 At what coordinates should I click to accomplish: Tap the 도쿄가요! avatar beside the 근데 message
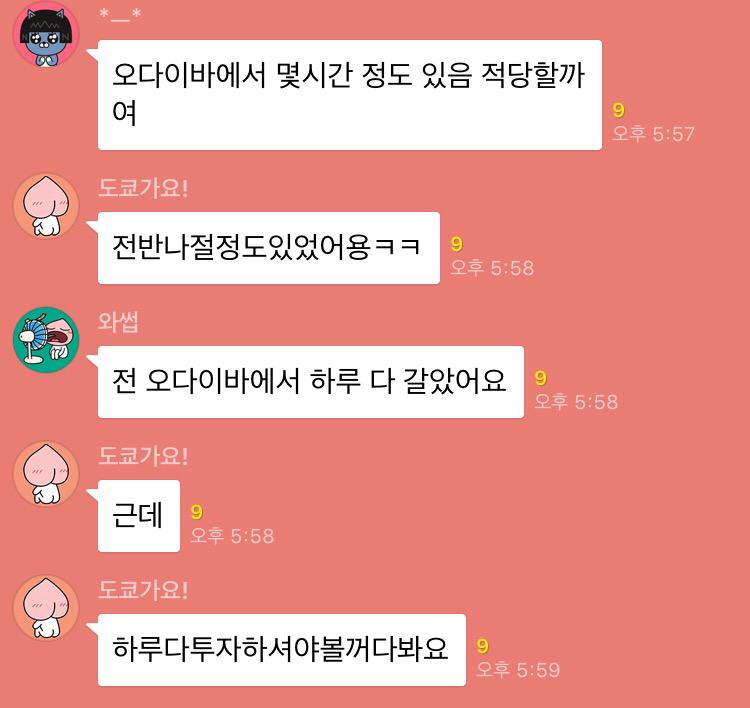pyautogui.click(x=46, y=474)
